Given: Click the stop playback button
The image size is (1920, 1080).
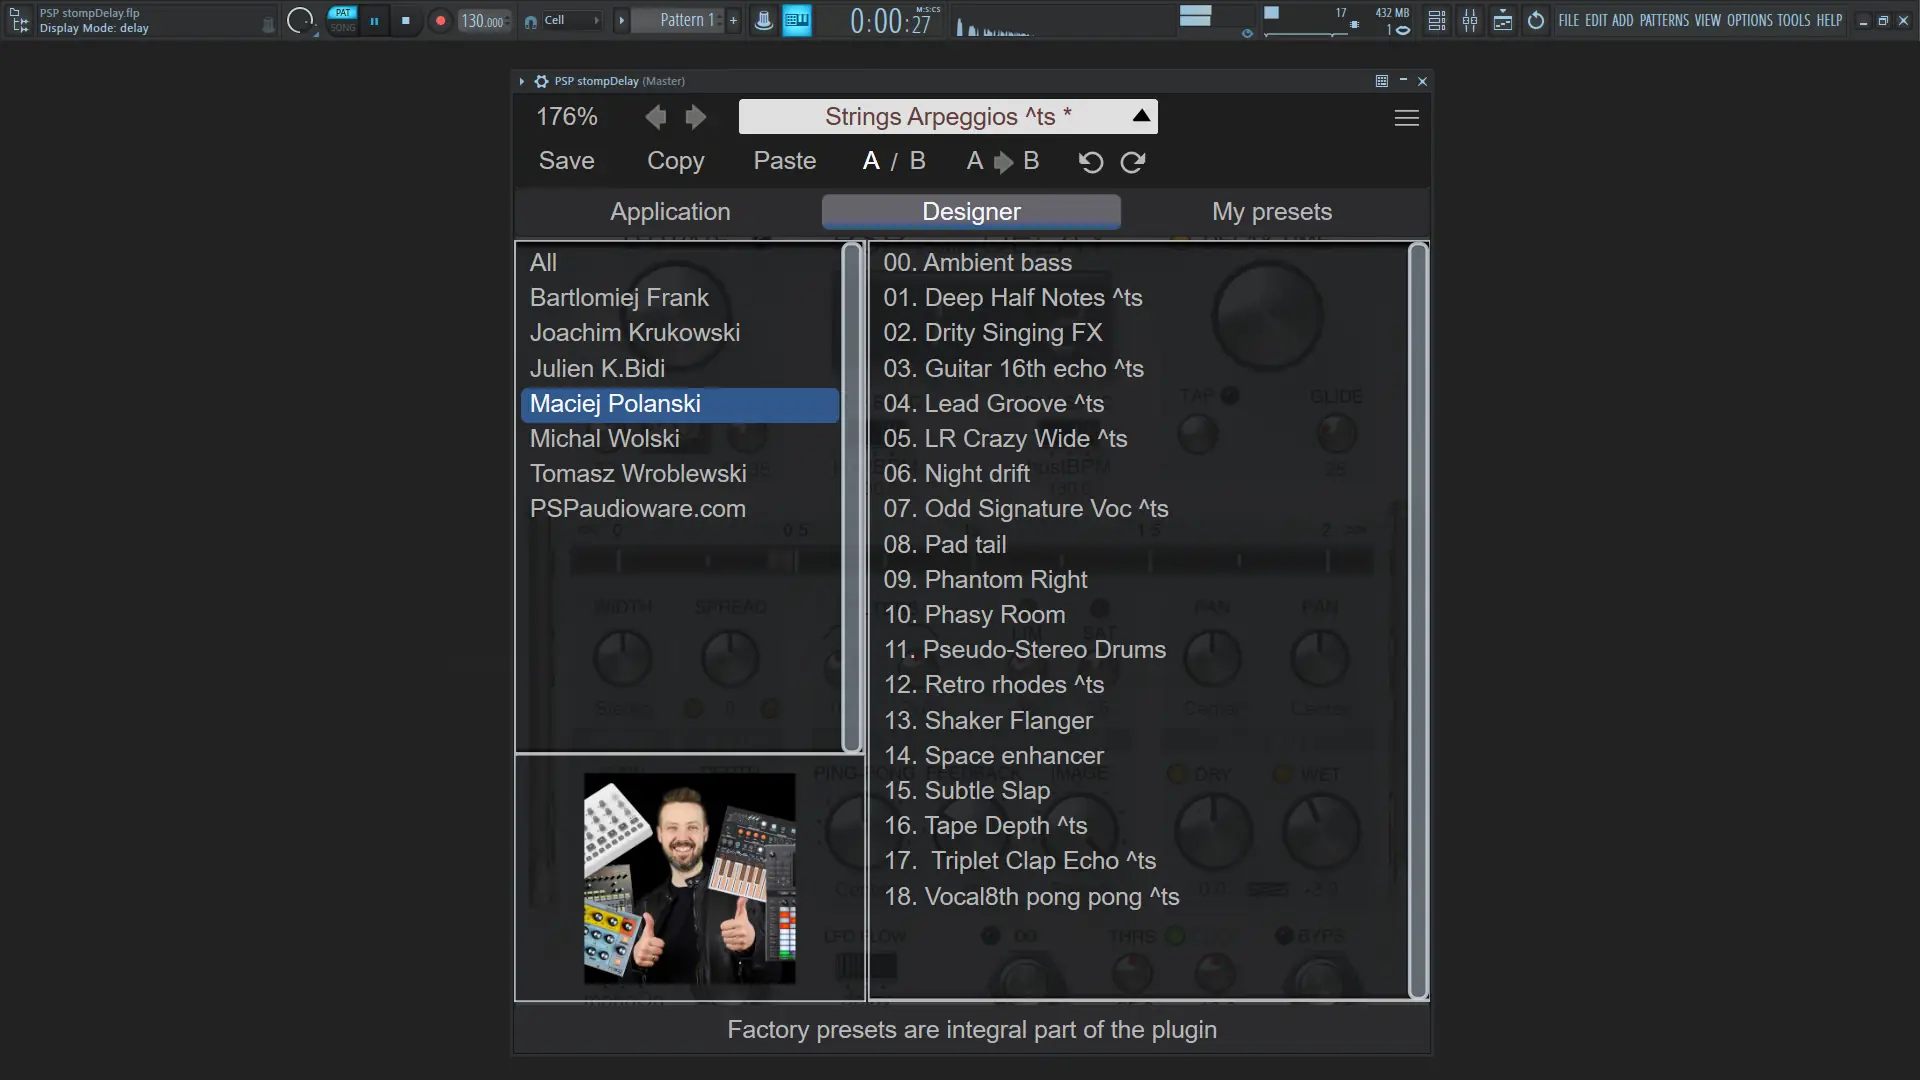Looking at the screenshot, I should 405,20.
